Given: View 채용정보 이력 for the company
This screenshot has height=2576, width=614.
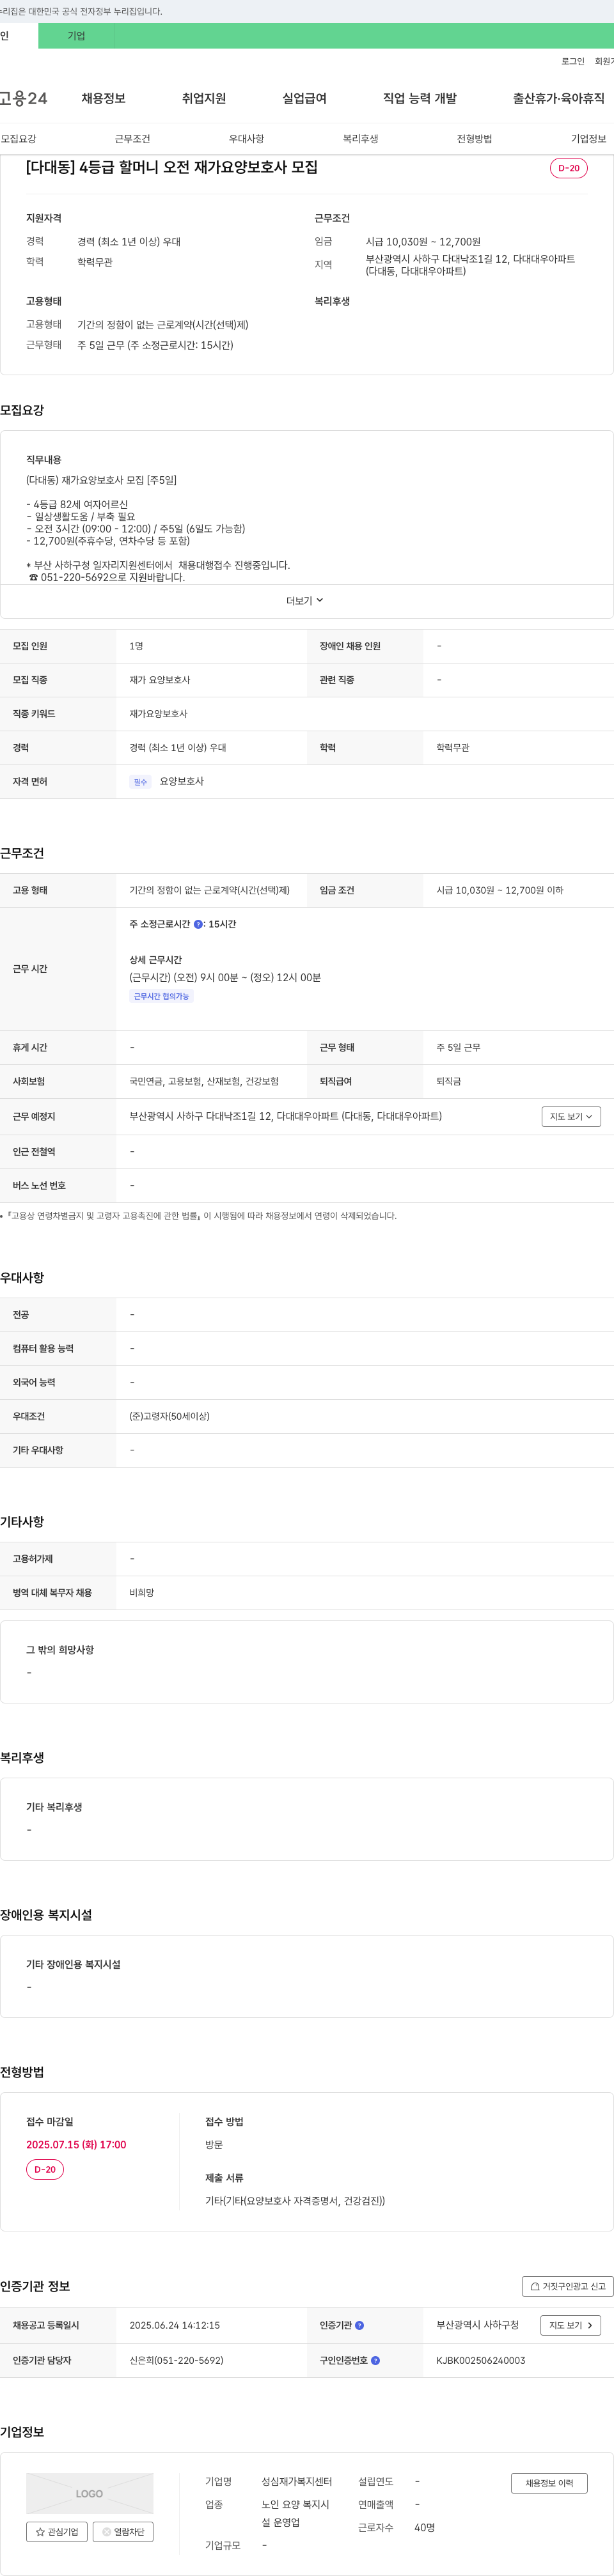Looking at the screenshot, I should point(549,2483).
